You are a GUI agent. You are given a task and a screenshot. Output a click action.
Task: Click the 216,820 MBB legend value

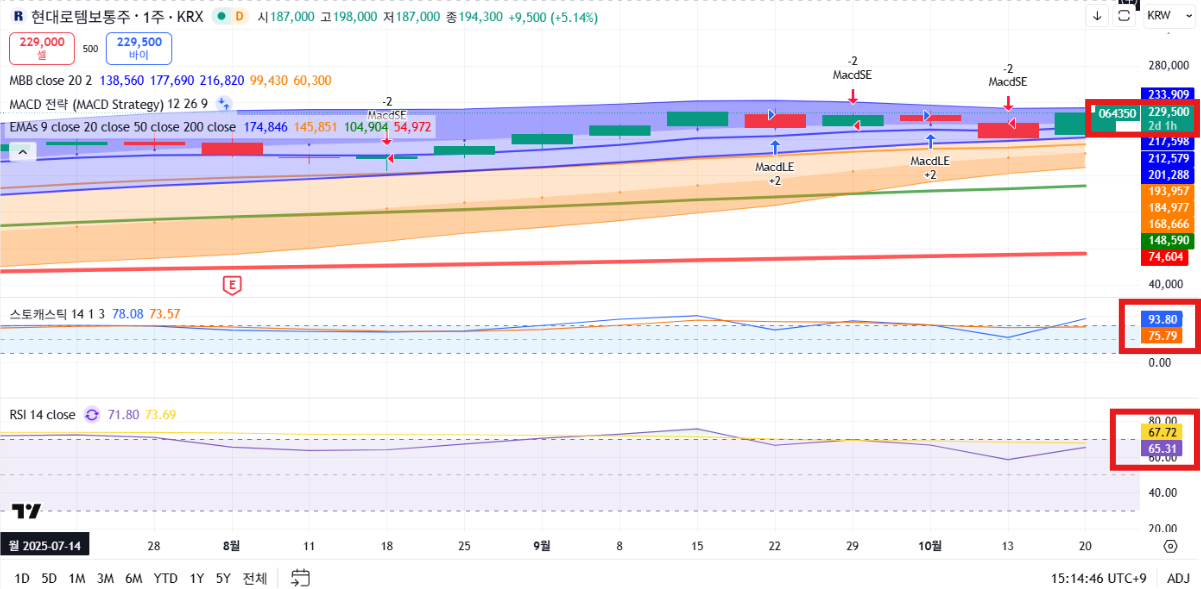pyautogui.click(x=222, y=81)
